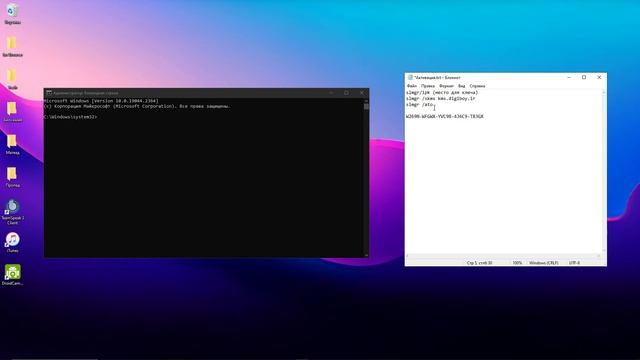Image resolution: width=640 pixels, height=360 pixels.
Task: Open the Справка menu in Notepad
Action: pyautogui.click(x=477, y=86)
